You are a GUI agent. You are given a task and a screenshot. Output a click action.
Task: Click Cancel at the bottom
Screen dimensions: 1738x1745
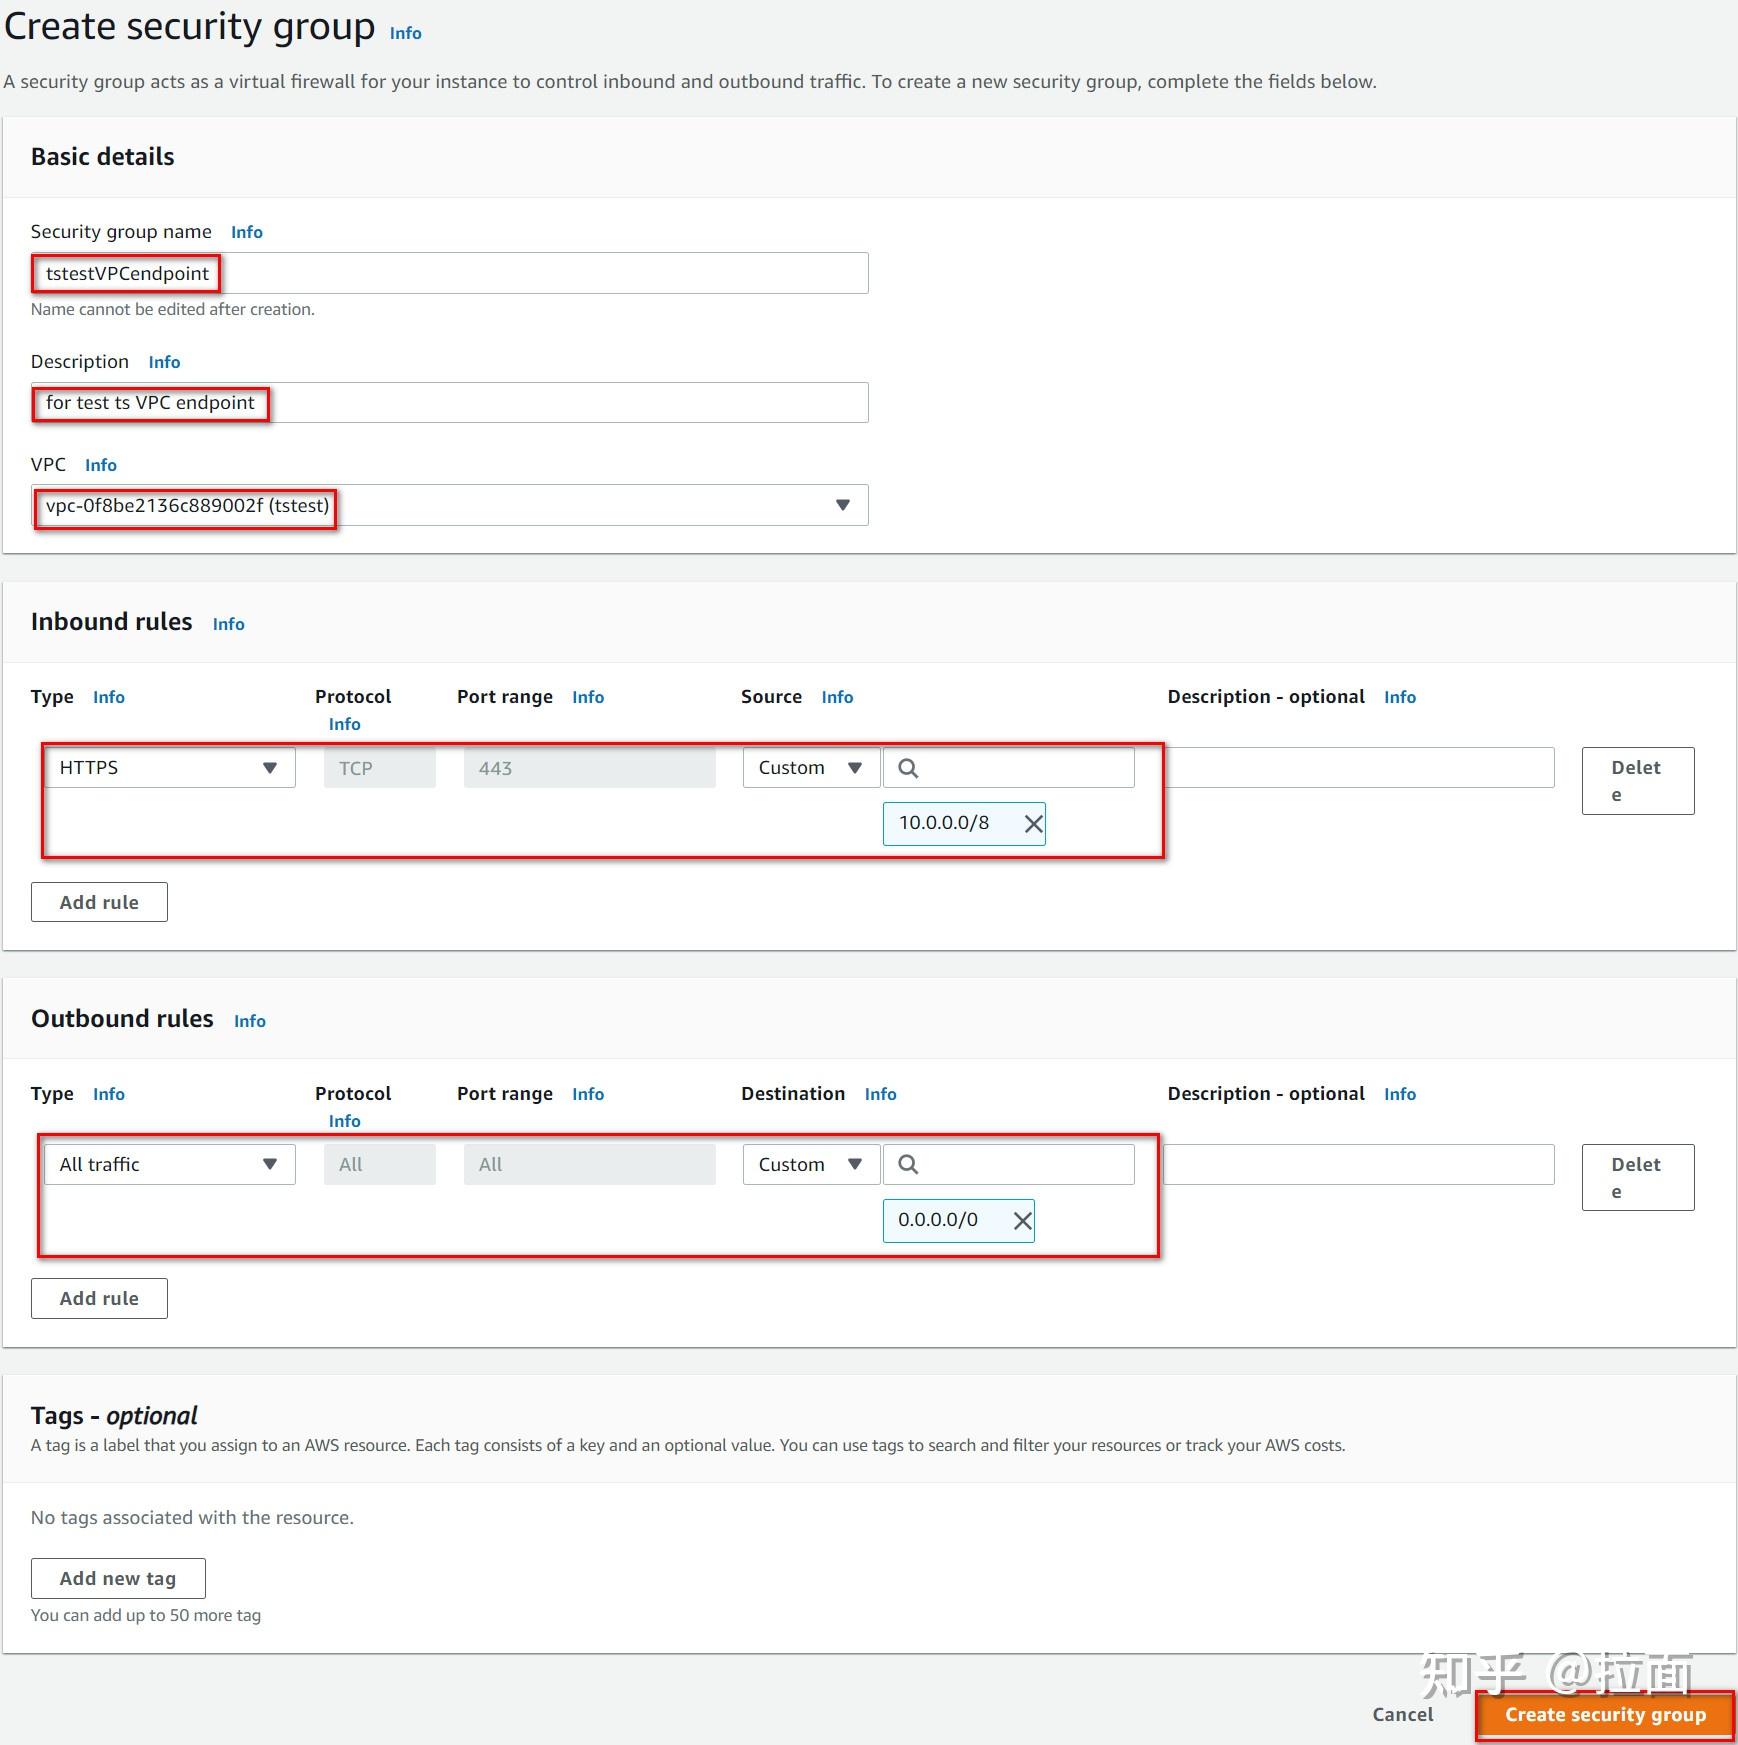click(1402, 1714)
